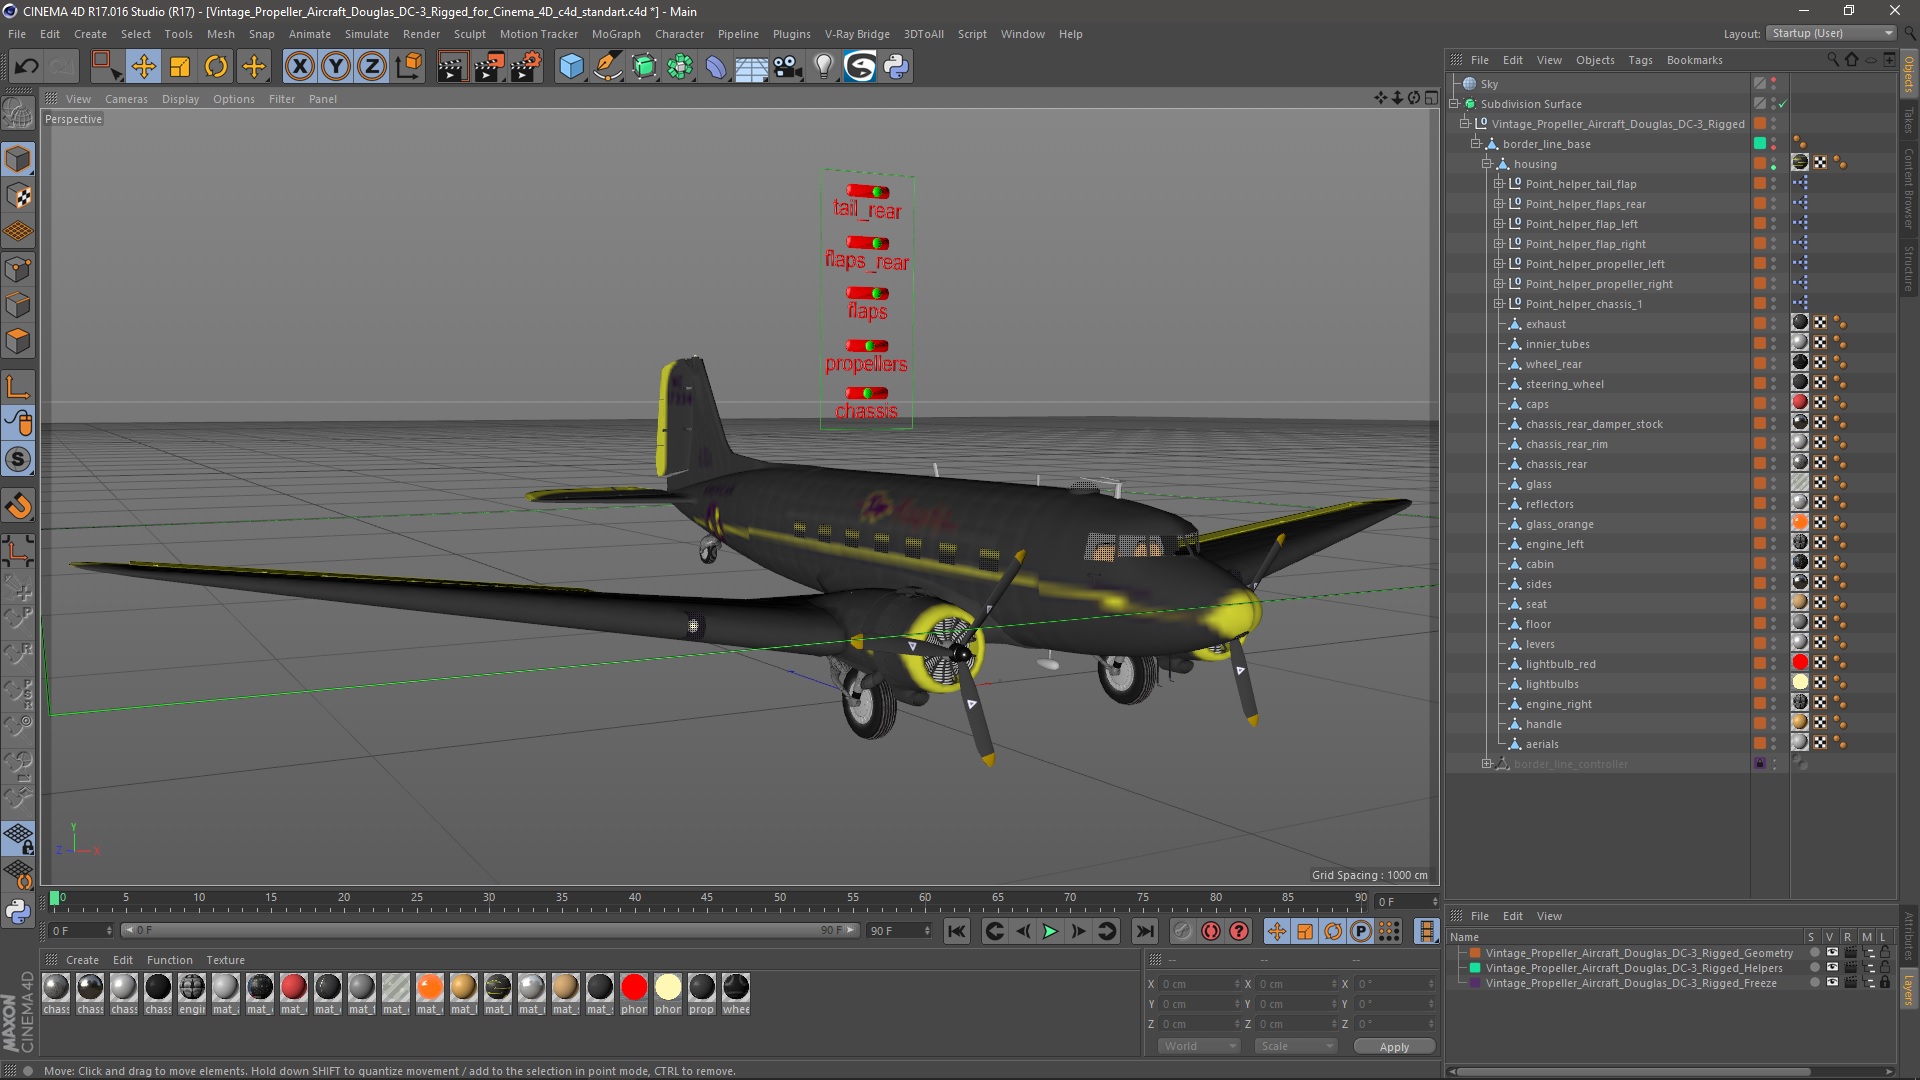Select the engine_left object

pyautogui.click(x=1554, y=544)
